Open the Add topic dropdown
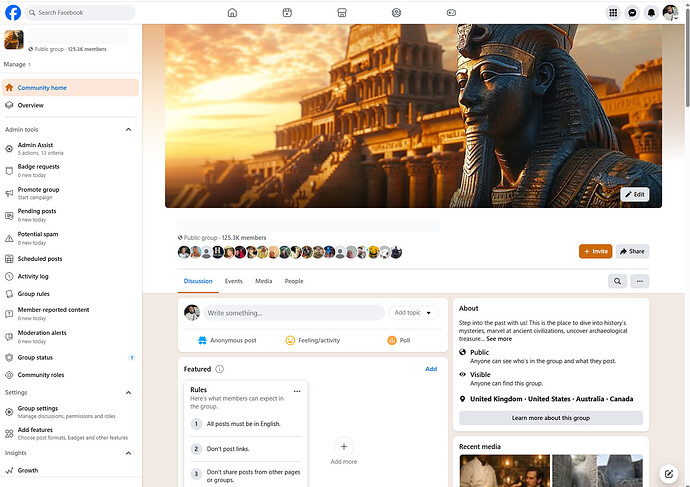Image resolution: width=690 pixels, height=487 pixels. coord(414,313)
